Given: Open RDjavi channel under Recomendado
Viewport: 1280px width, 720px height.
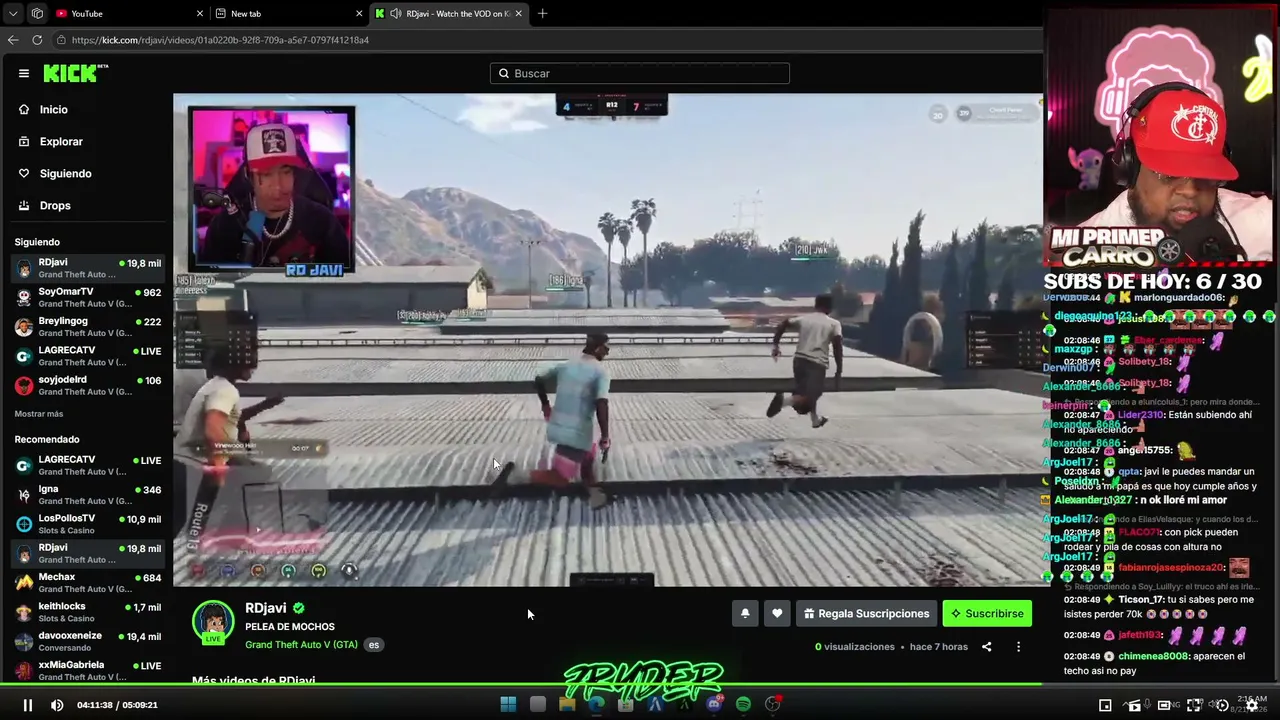Looking at the screenshot, I should point(87,553).
